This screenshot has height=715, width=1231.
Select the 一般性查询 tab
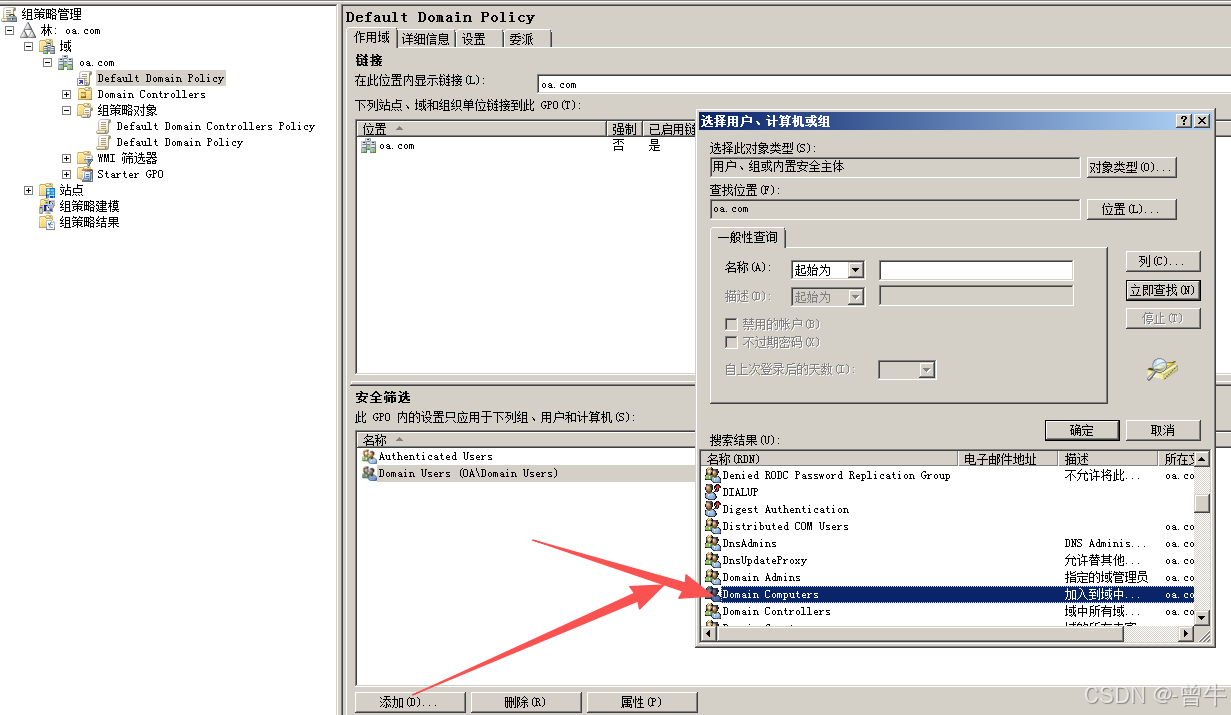click(749, 238)
